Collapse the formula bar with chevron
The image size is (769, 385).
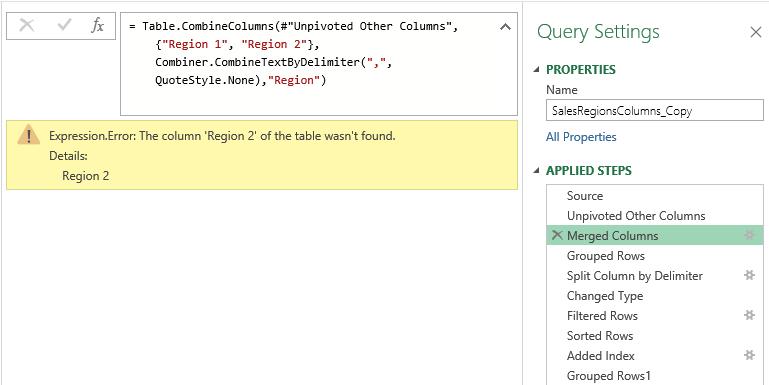[505, 27]
